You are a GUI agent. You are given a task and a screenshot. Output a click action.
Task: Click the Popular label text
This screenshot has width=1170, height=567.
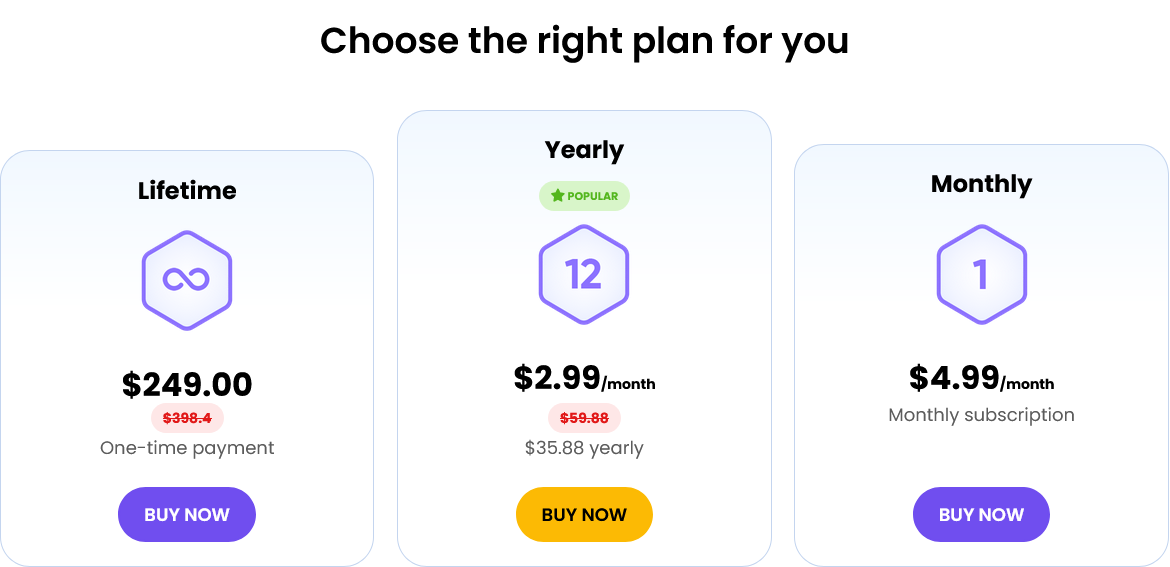593,196
